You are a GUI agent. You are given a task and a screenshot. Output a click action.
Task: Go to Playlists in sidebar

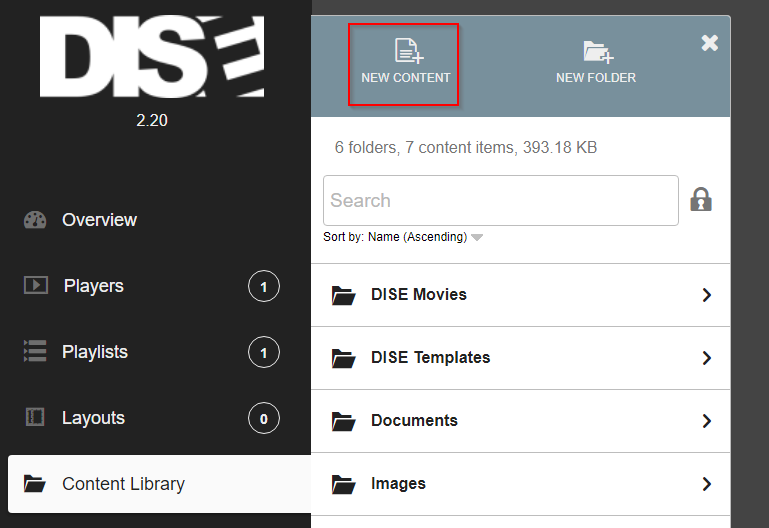(x=95, y=352)
